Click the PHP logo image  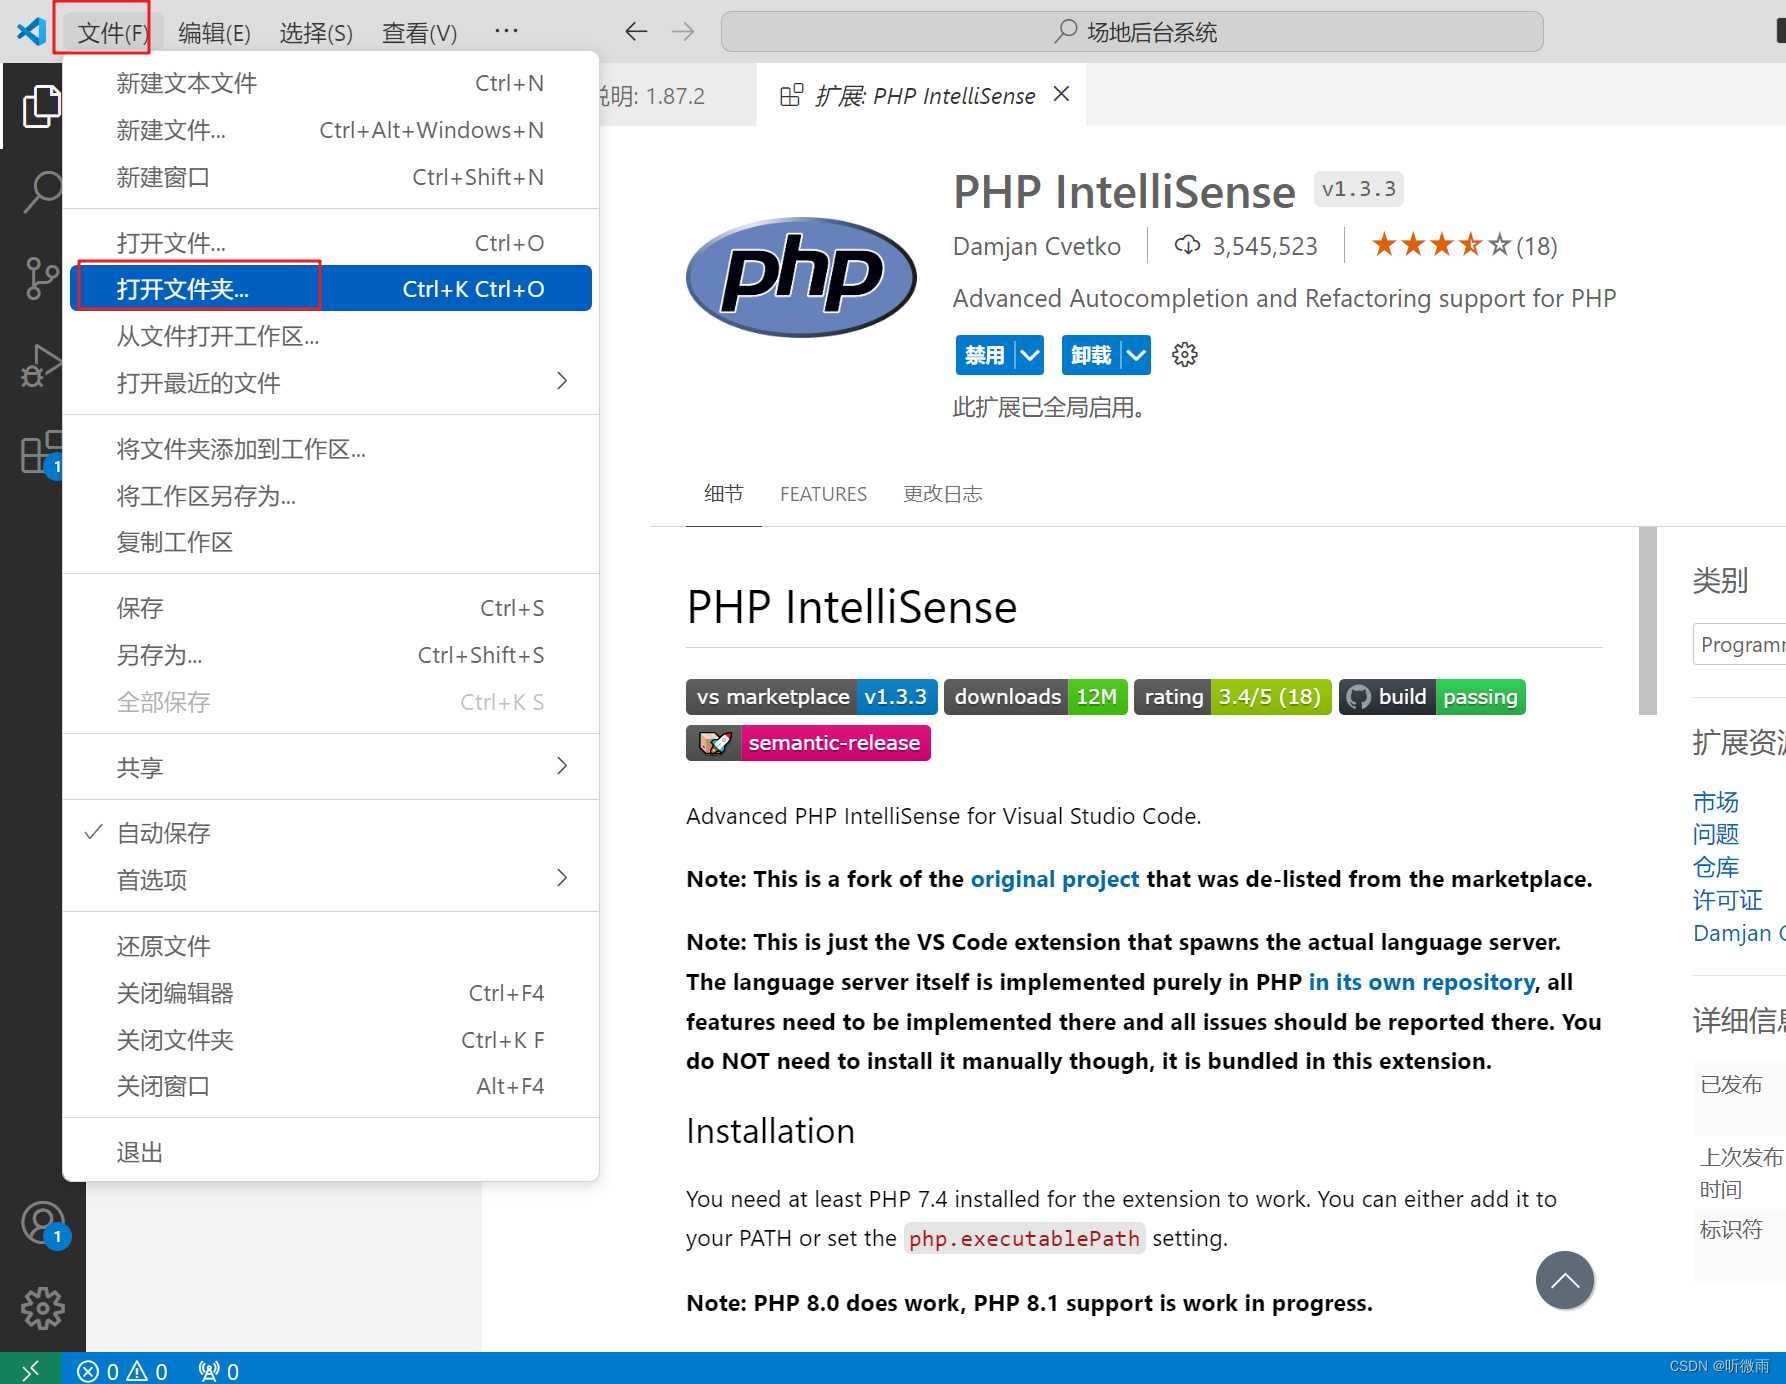[801, 277]
